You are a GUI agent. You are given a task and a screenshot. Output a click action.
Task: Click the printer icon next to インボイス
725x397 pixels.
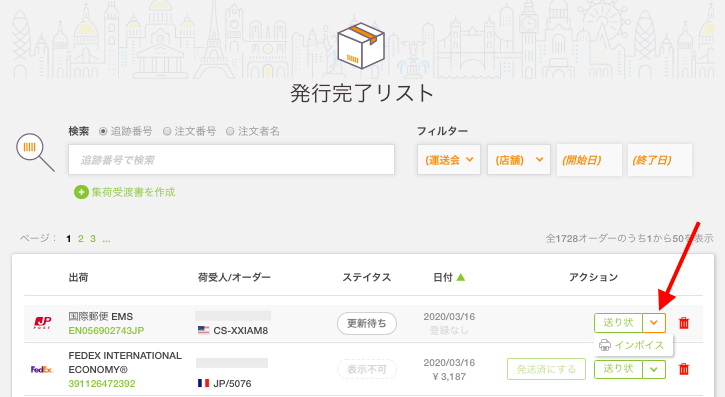click(605, 345)
